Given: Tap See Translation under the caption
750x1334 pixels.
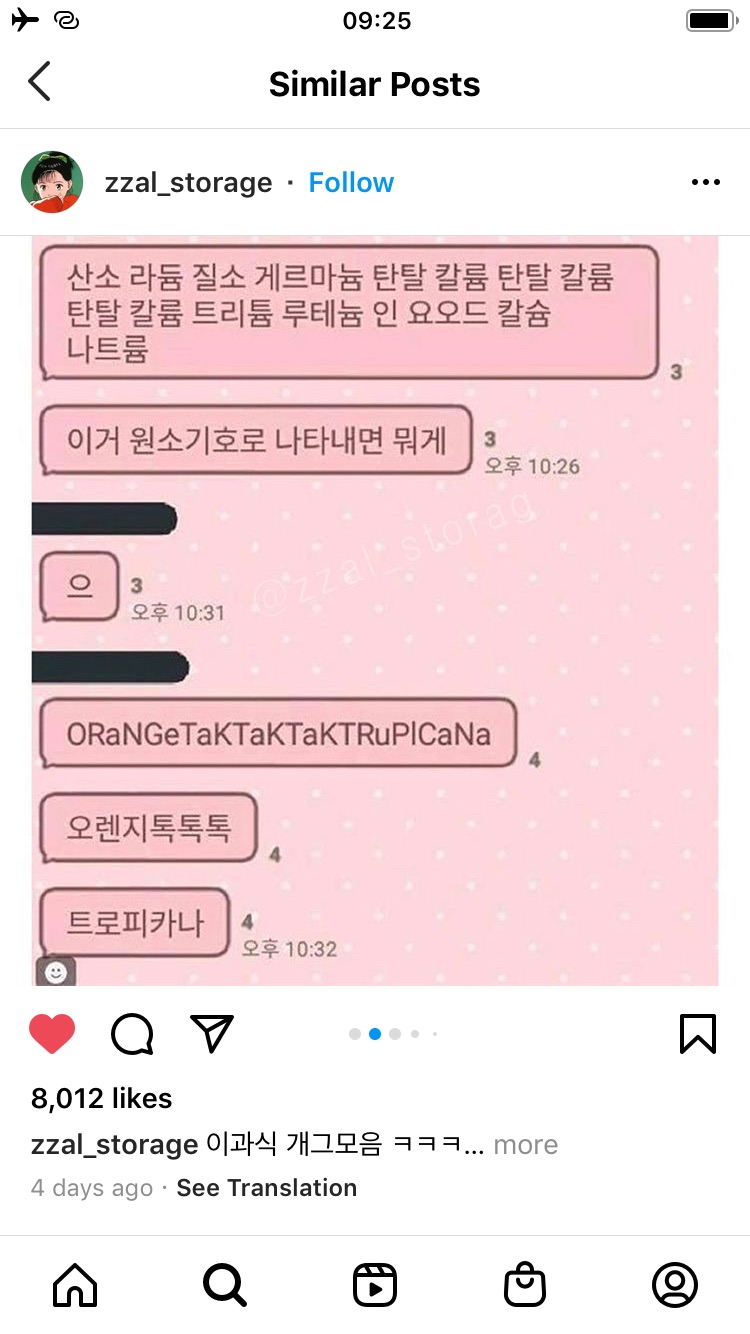Looking at the screenshot, I should (x=266, y=1188).
